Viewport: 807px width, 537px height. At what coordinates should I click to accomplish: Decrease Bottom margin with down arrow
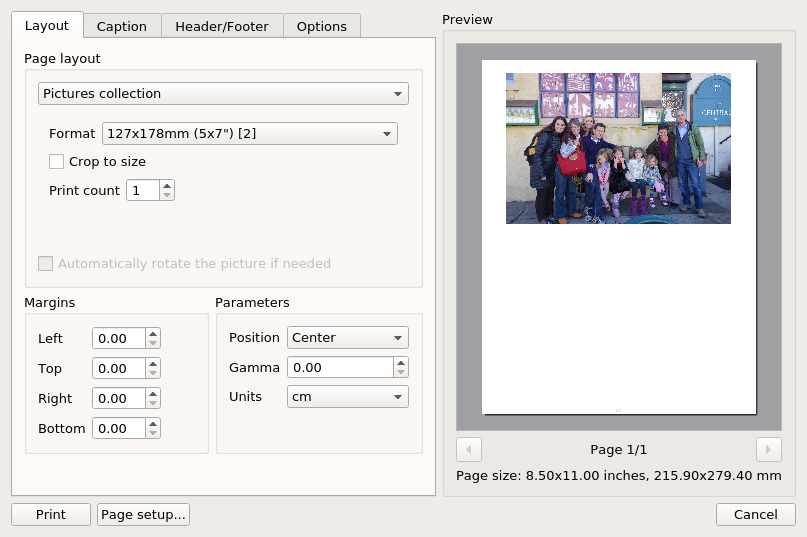click(x=153, y=433)
